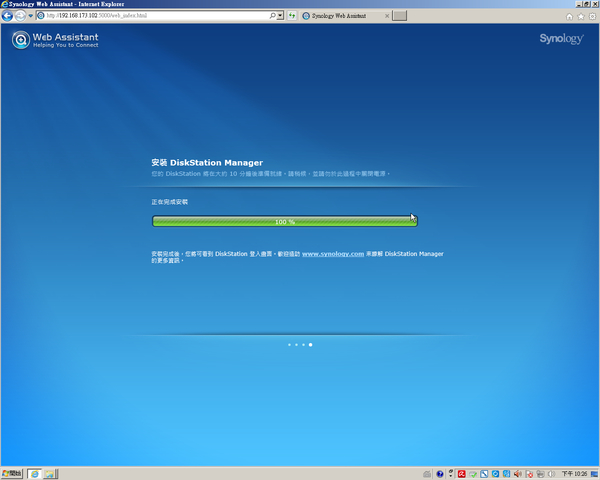Screen dimensions: 600x480
Task: Click the grey speaker tray icon
Action: 551,474
